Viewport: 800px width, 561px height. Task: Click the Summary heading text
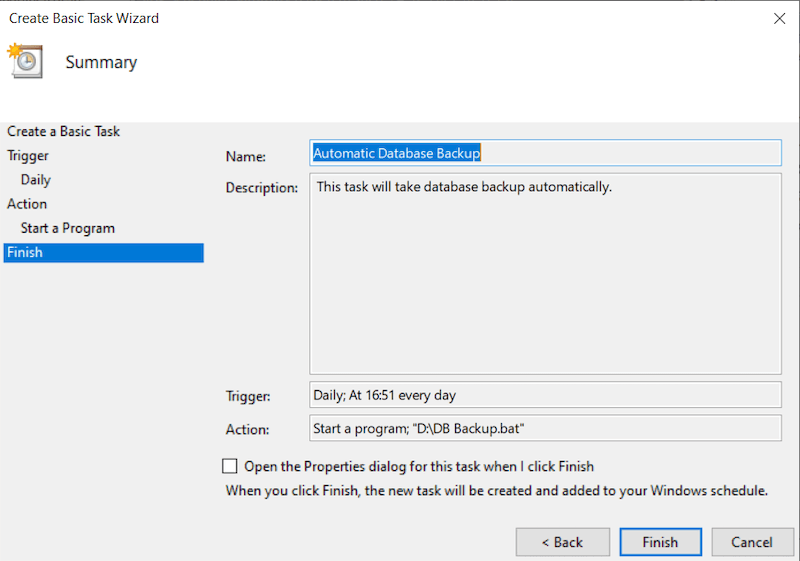pos(101,62)
